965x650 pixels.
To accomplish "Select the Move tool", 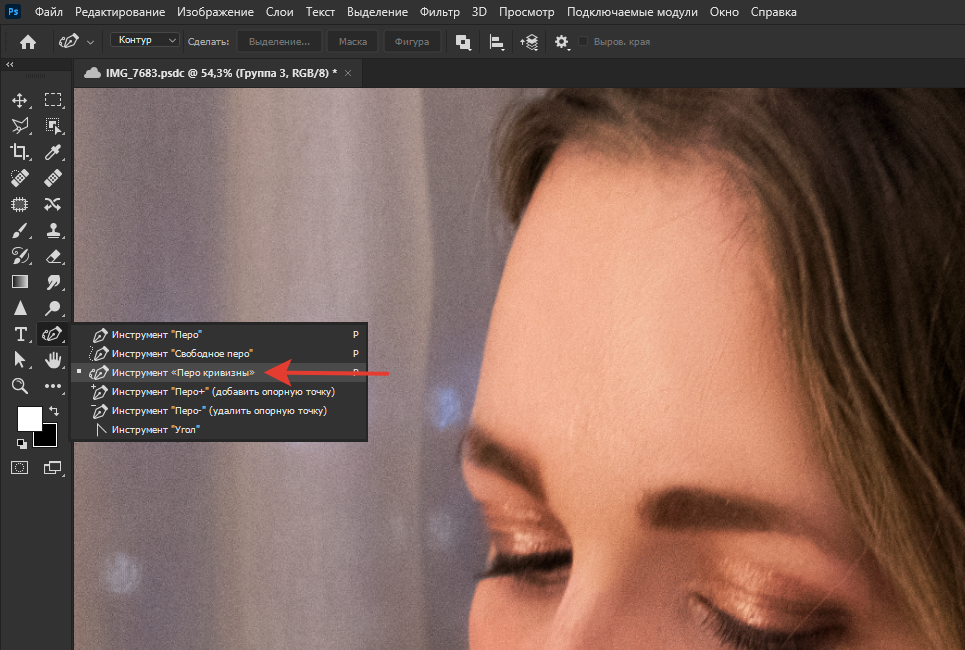I will [20, 100].
